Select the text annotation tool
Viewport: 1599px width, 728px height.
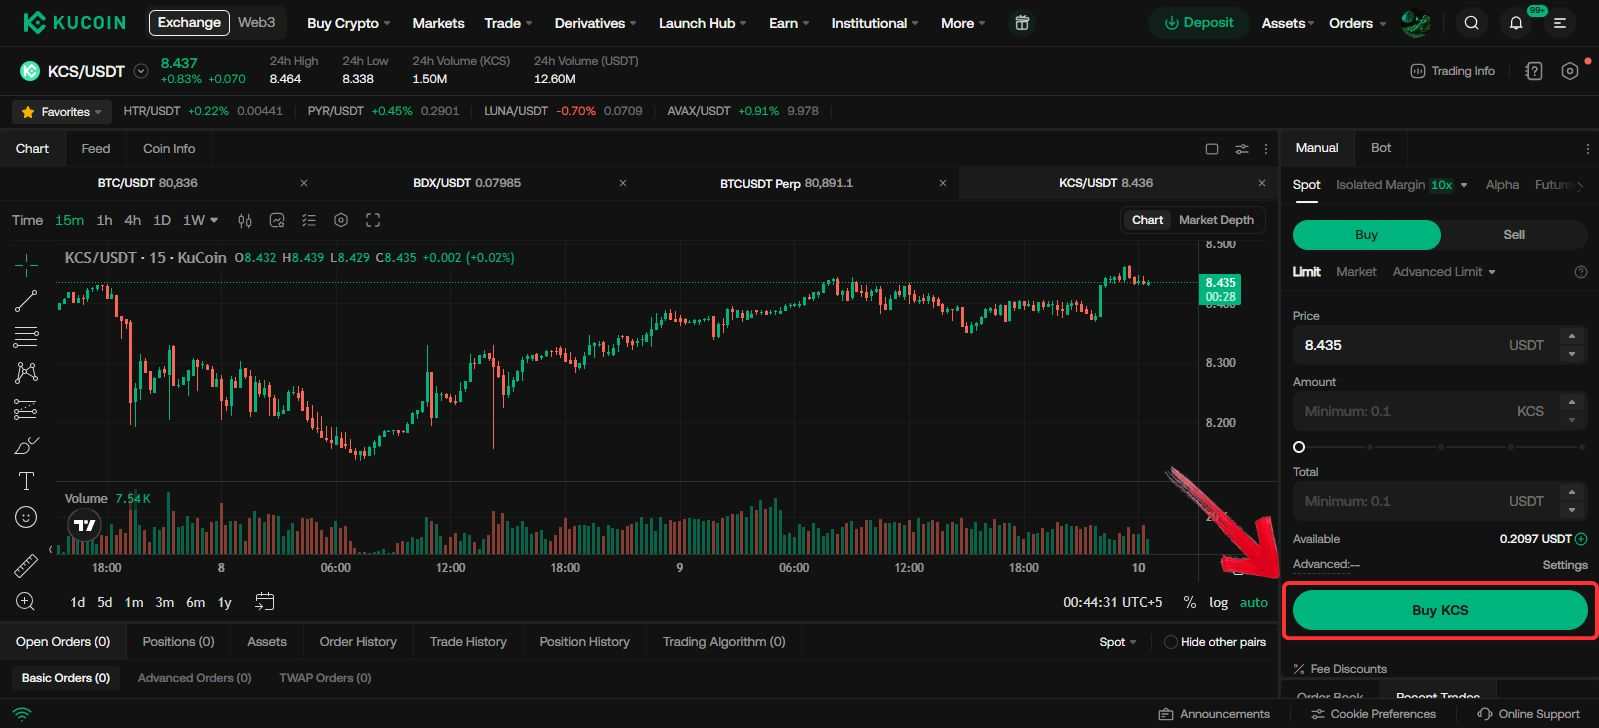(x=26, y=481)
